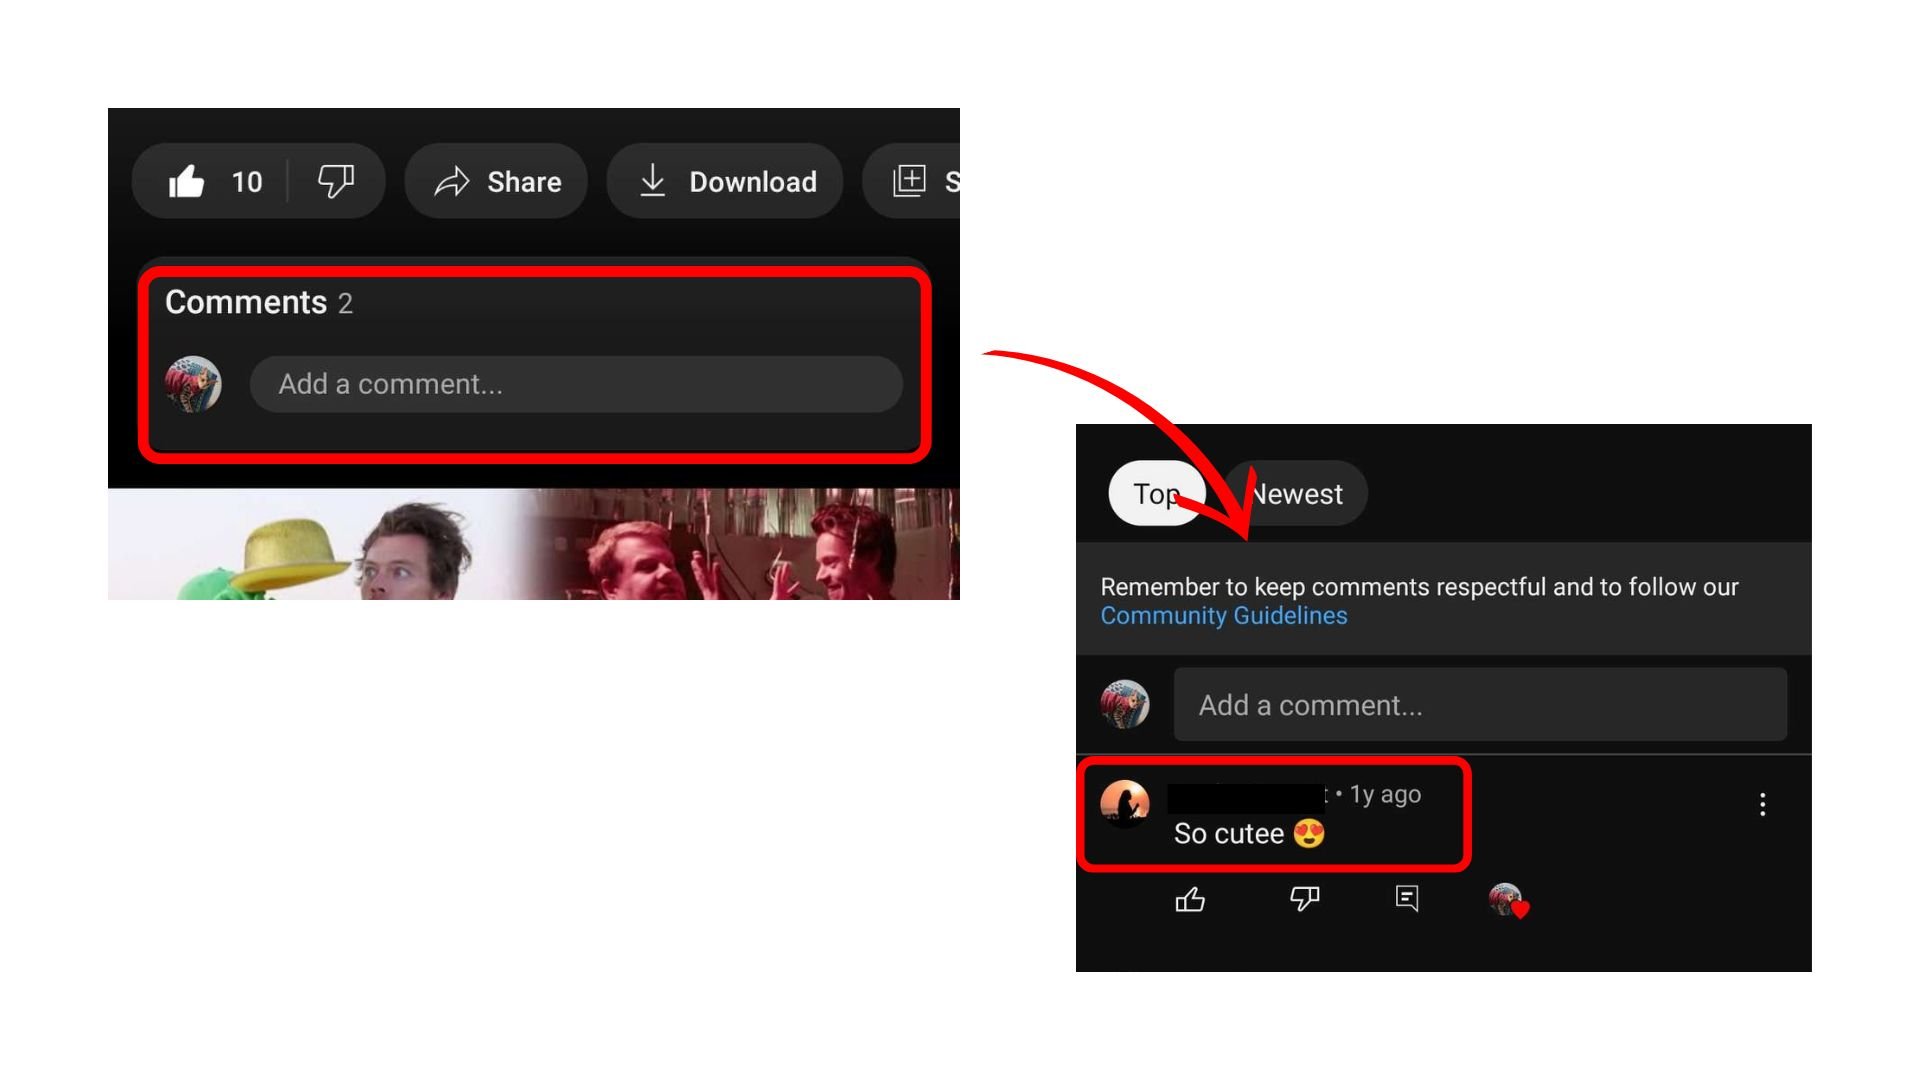The width and height of the screenshot is (1920, 1080).
Task: Open Community Guidelines link
Action: pos(1224,616)
